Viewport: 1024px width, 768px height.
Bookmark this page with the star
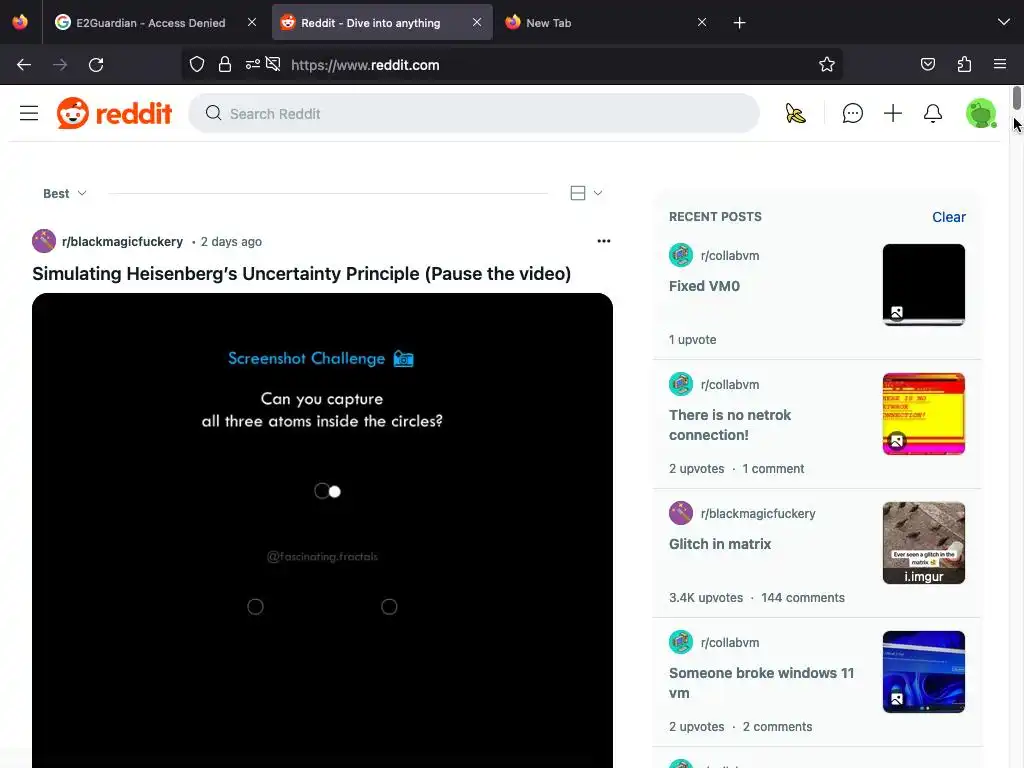point(827,64)
